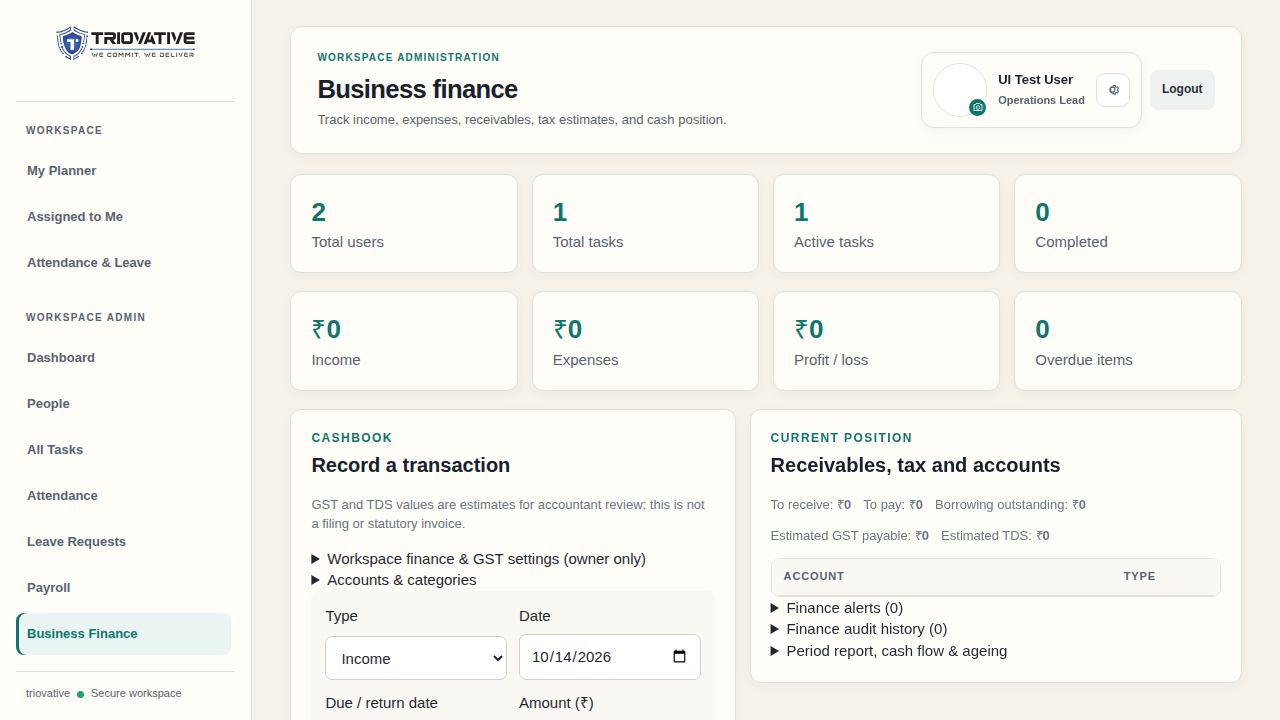Open Attendance & Leave page

pos(124,263)
